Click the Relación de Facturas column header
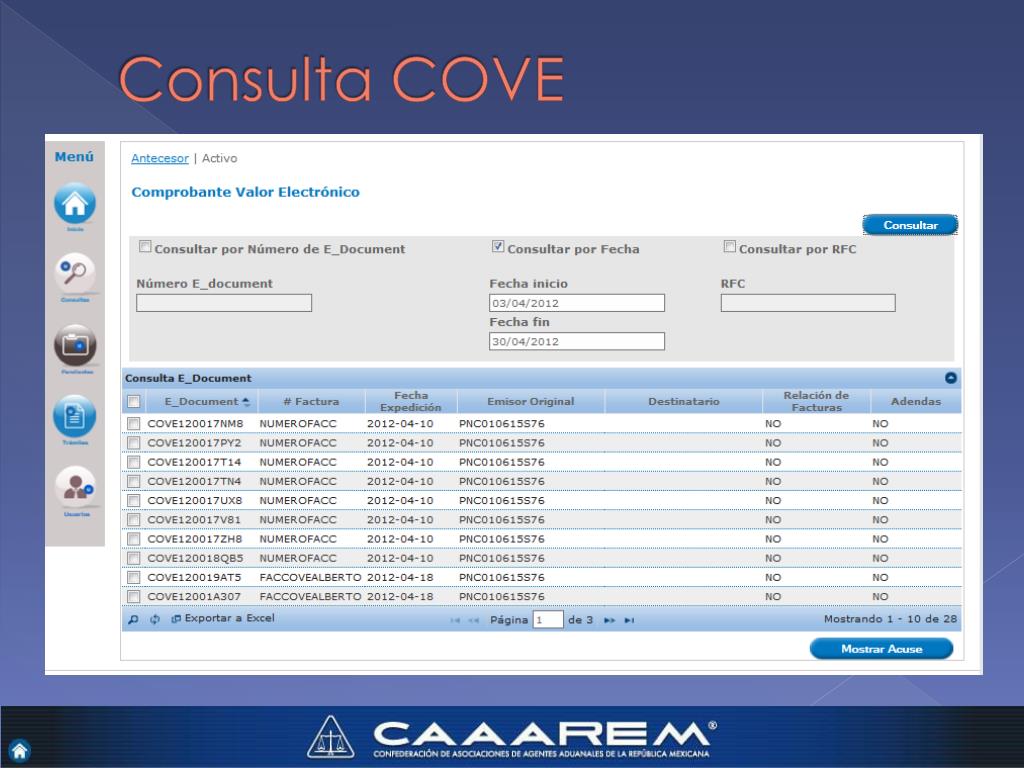The height and width of the screenshot is (768, 1024). (816, 402)
